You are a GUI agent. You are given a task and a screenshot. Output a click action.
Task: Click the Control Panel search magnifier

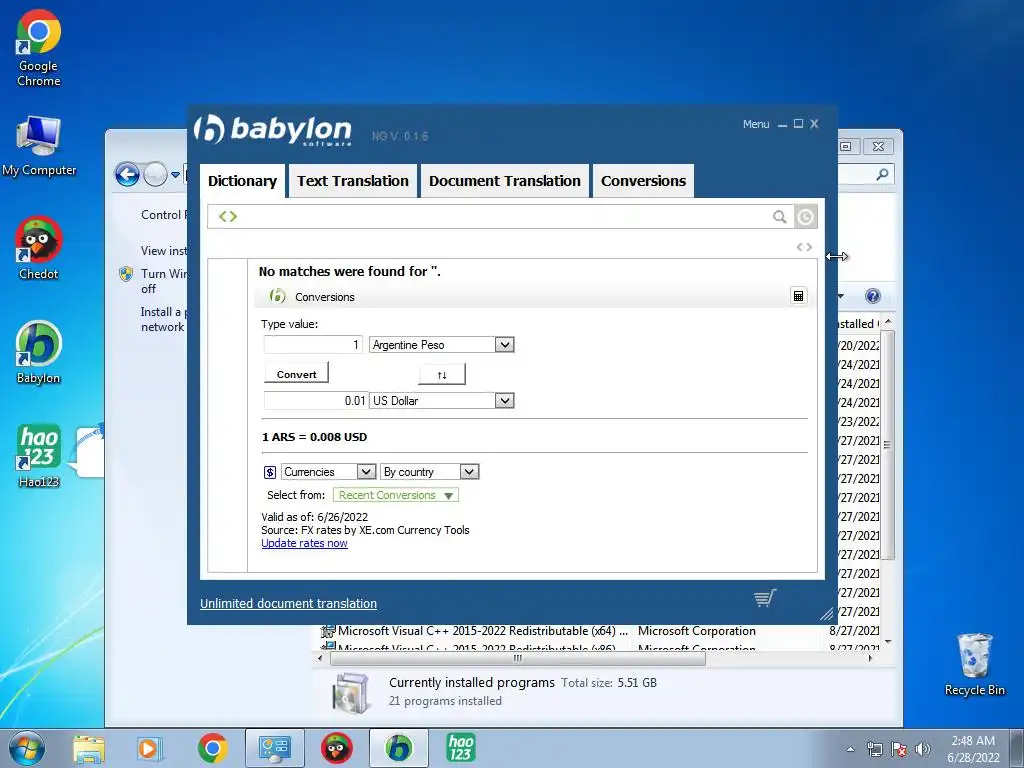pos(882,174)
